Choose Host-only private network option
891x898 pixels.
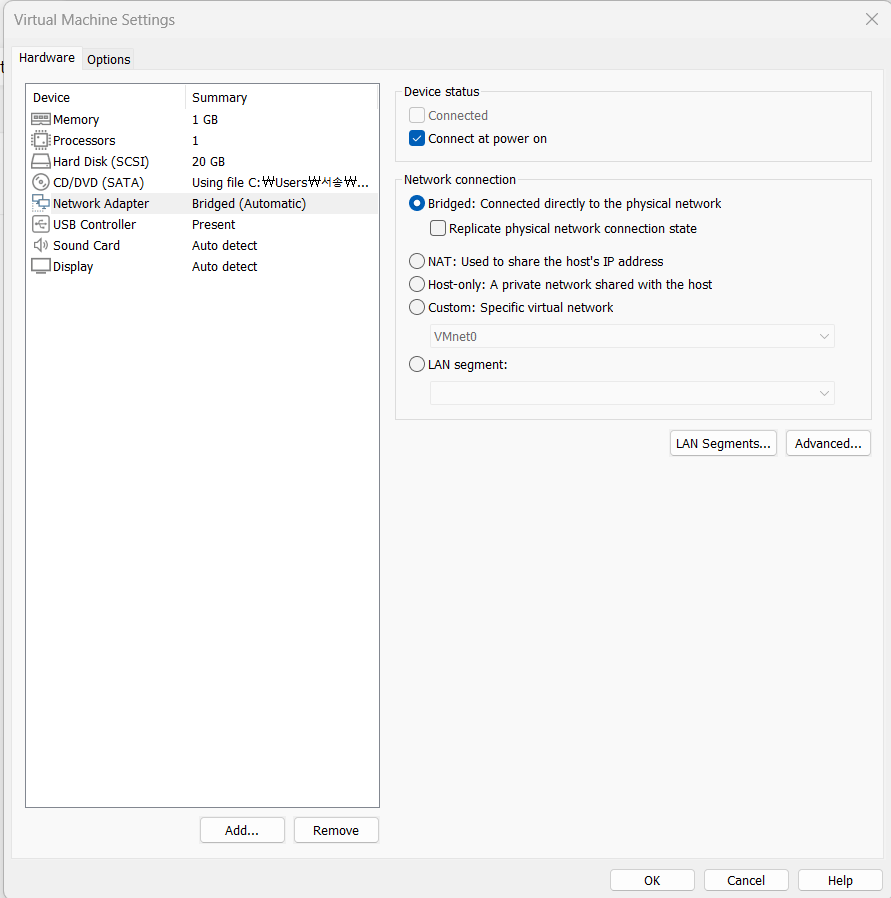point(417,284)
